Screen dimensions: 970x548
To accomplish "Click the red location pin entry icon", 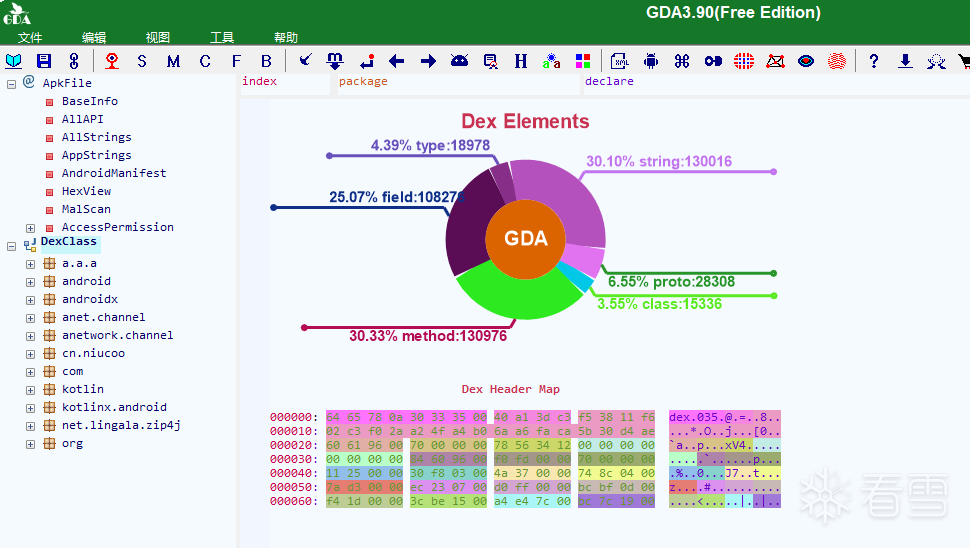I will pyautogui.click(x=112, y=61).
